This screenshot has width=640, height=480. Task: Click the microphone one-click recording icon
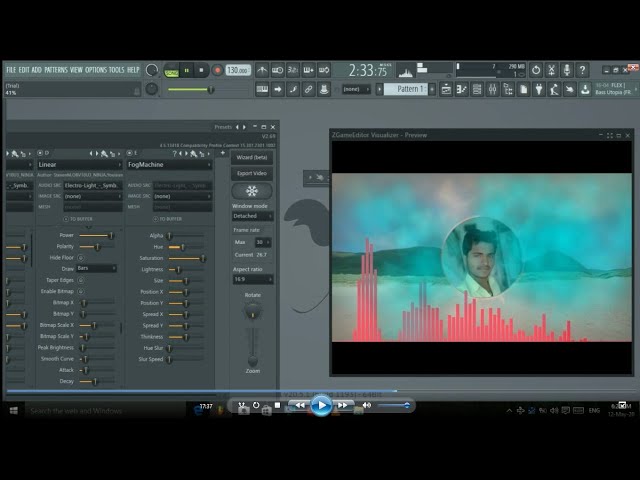click(567, 70)
